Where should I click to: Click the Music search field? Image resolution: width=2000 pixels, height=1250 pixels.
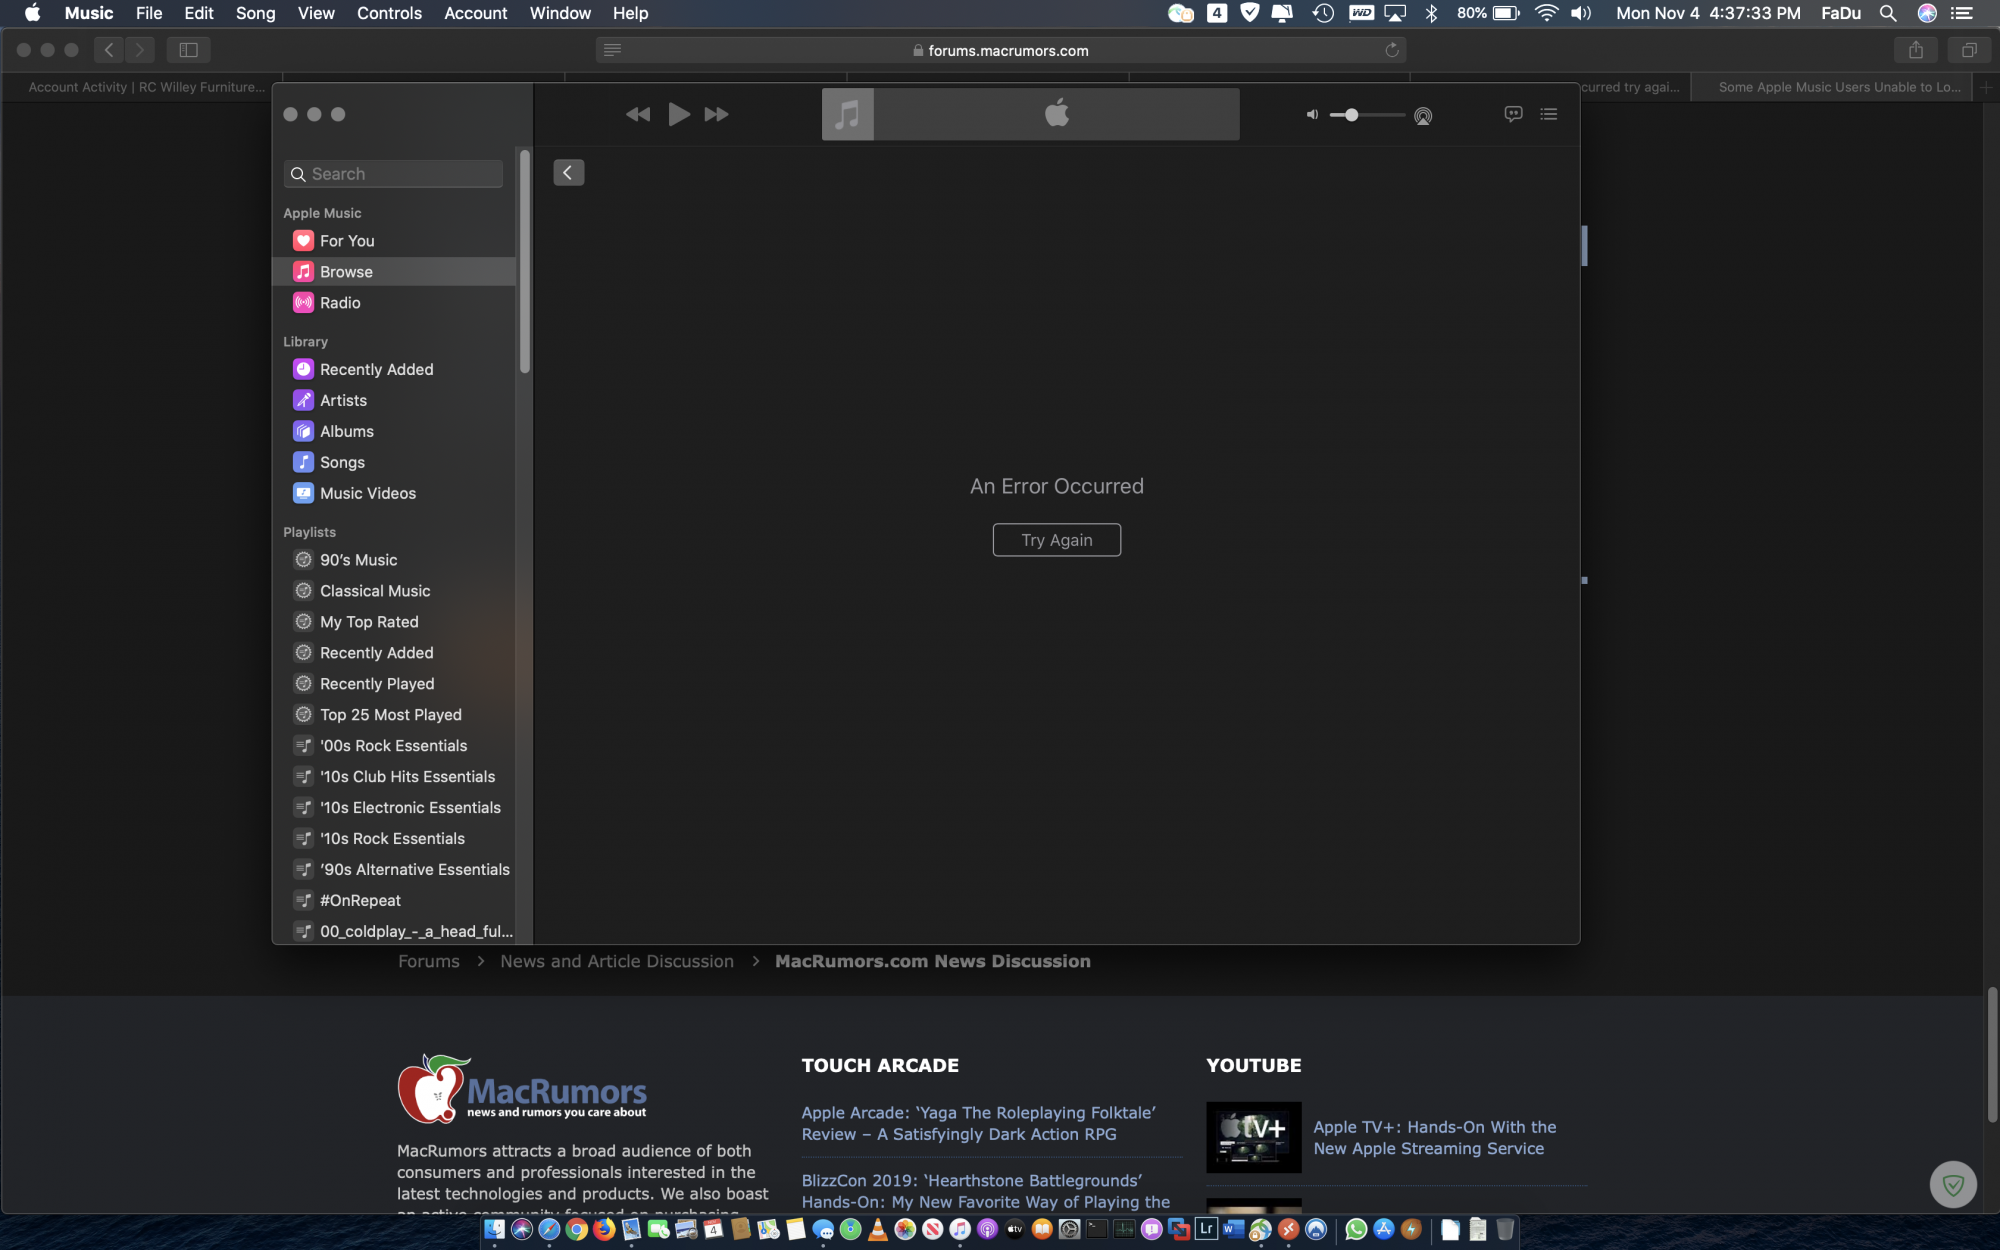pos(393,174)
